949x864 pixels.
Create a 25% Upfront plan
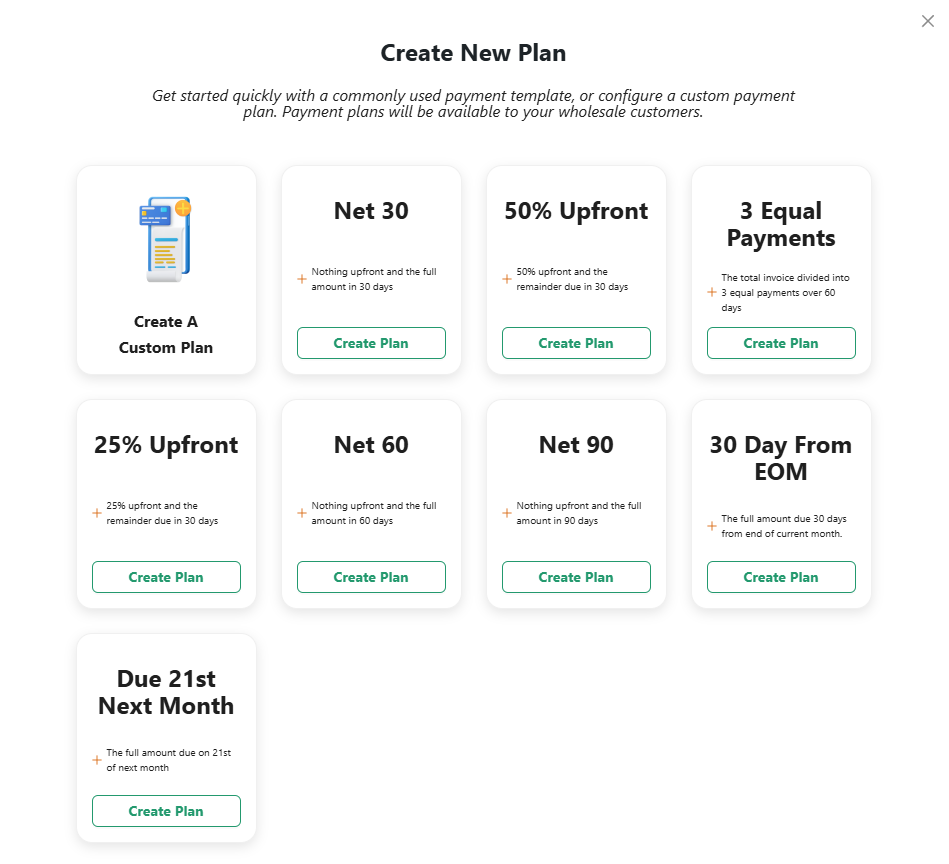click(166, 577)
